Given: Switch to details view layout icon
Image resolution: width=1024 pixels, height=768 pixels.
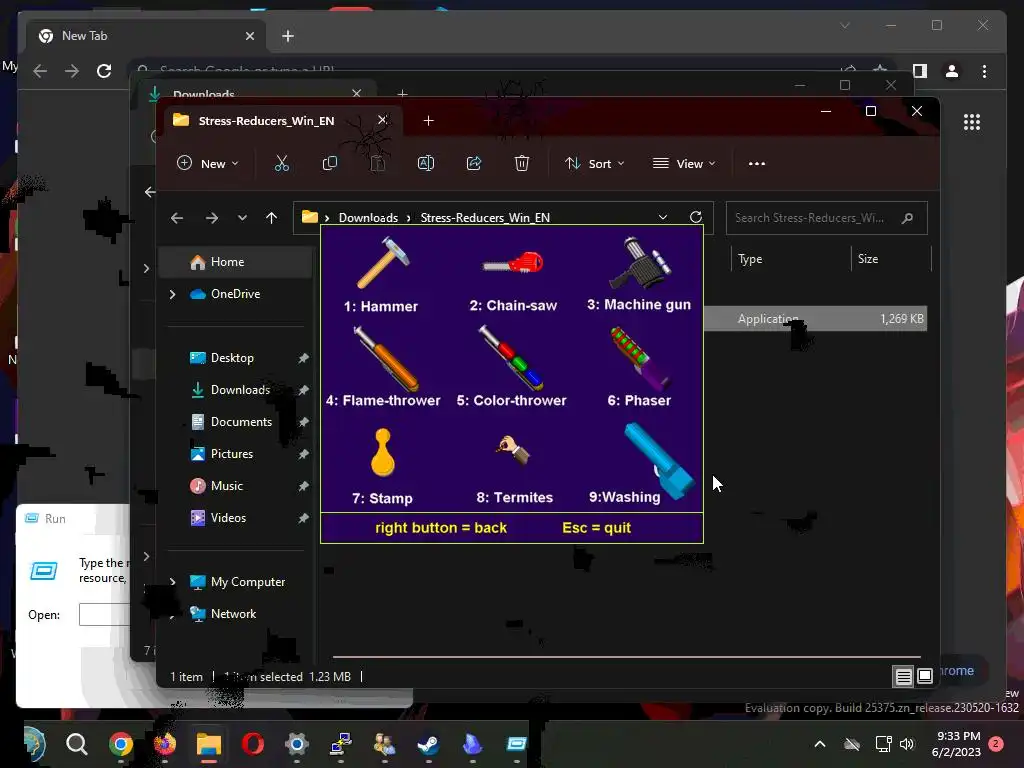Looking at the screenshot, I should click(903, 677).
